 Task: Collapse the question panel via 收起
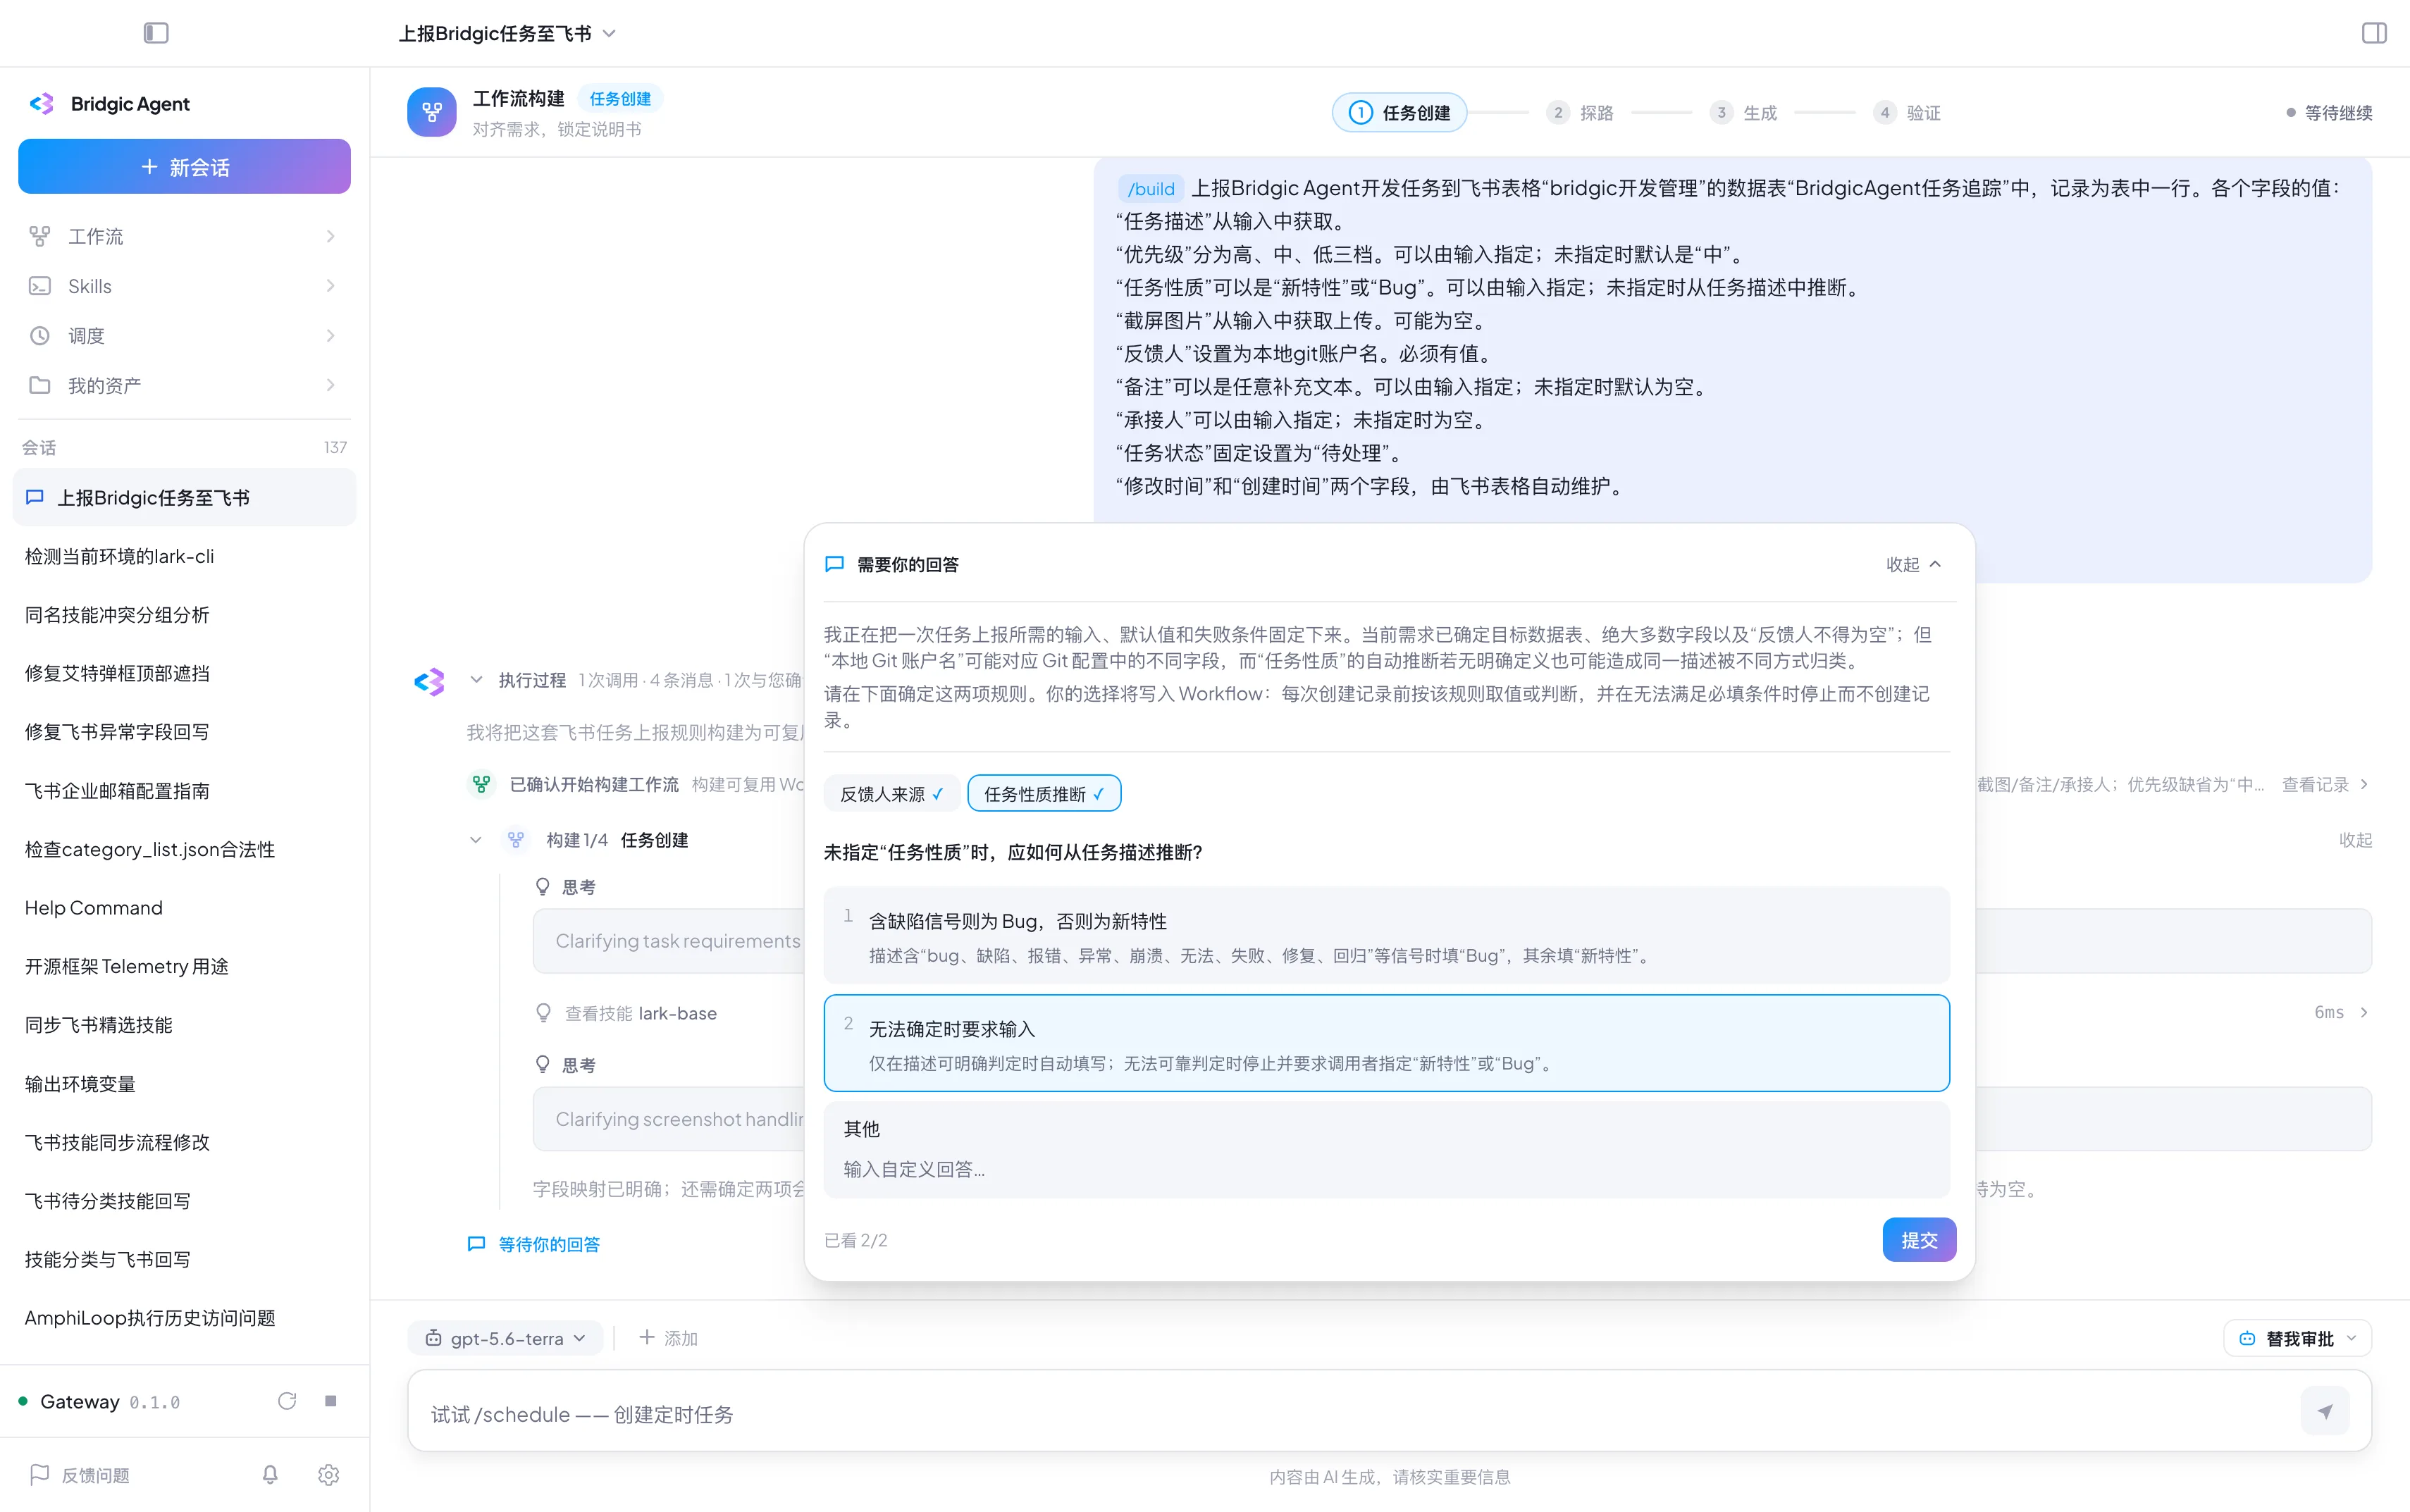pos(1914,564)
